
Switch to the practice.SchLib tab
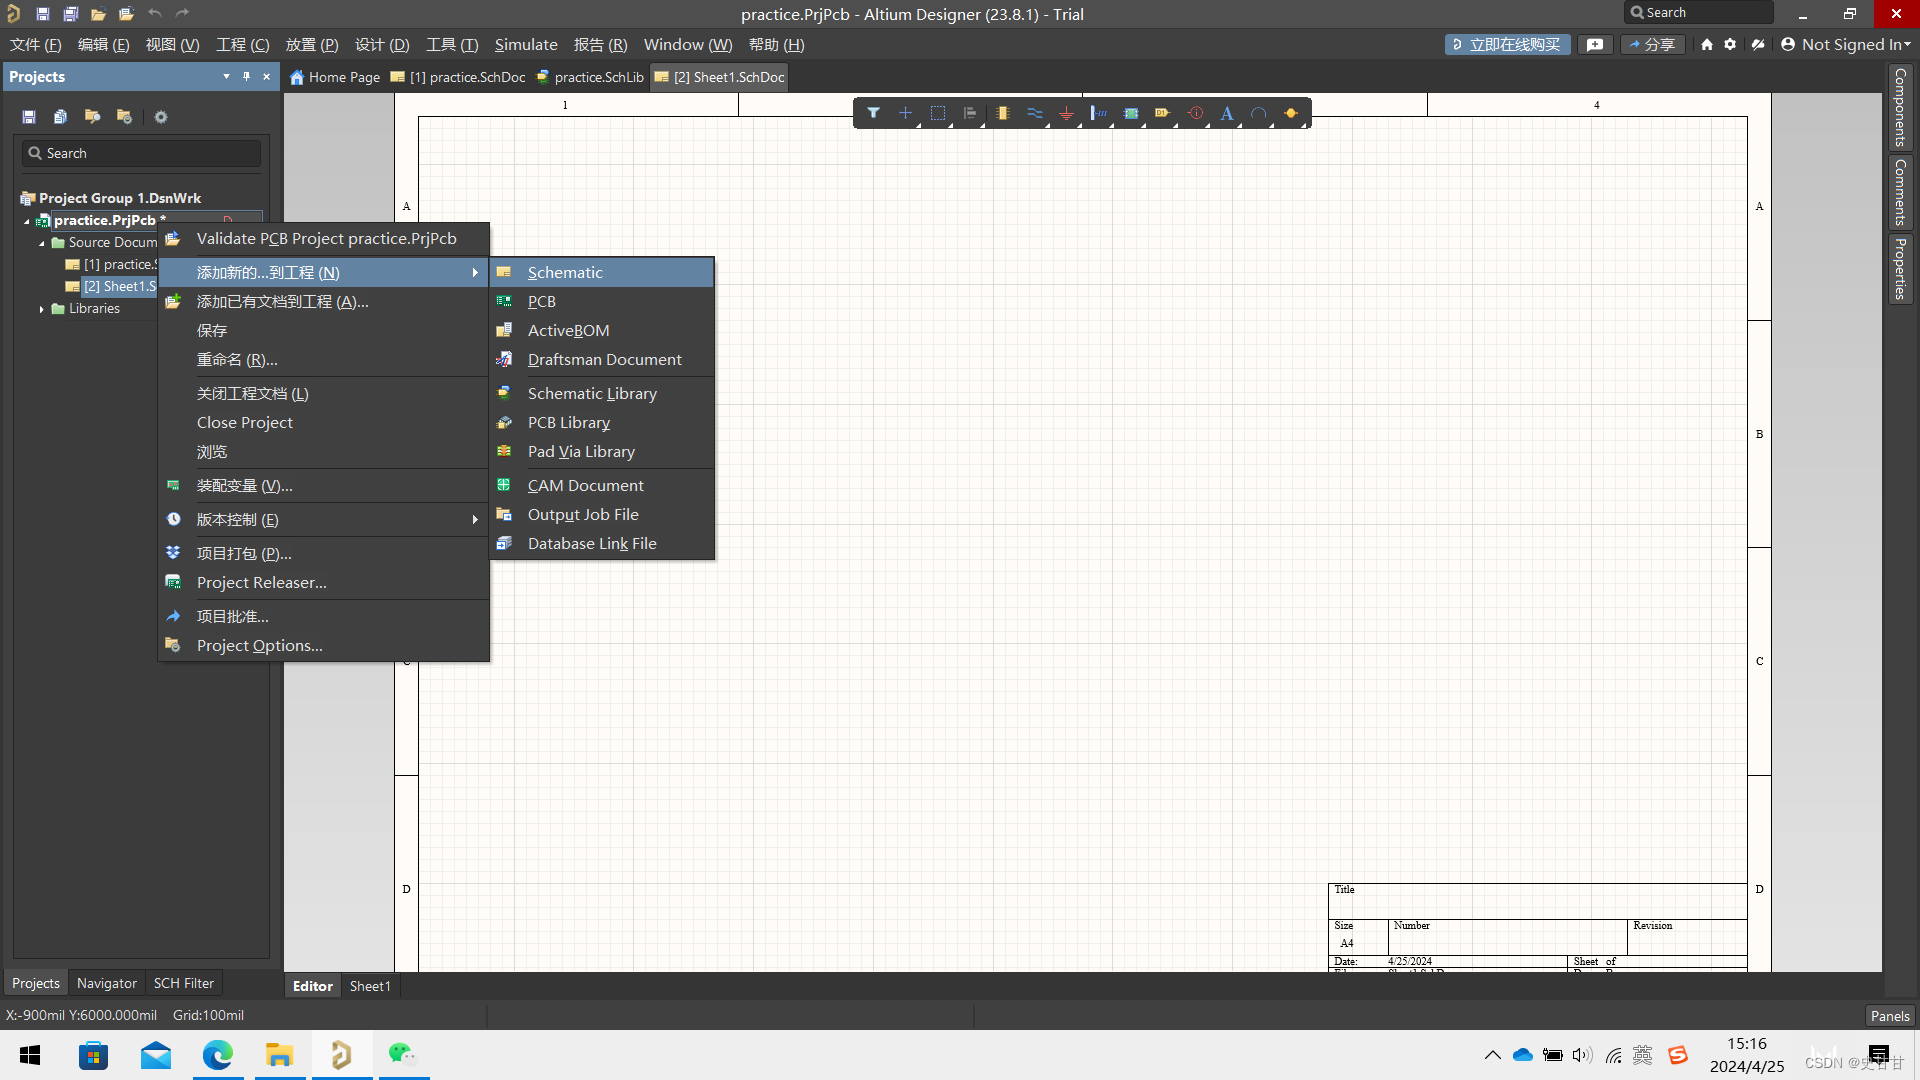(x=590, y=77)
